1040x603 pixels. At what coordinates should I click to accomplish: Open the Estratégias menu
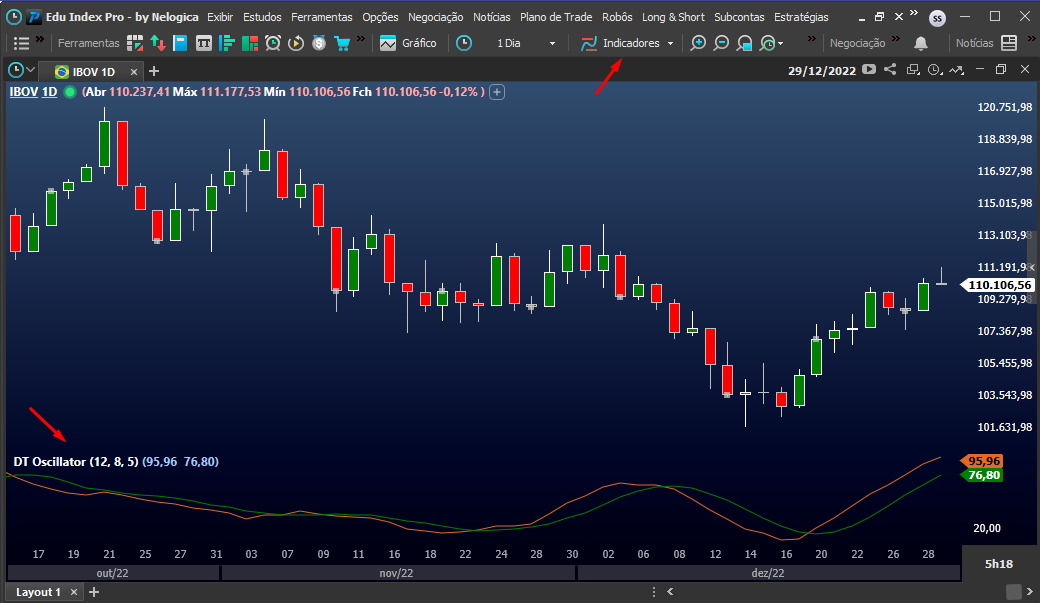[801, 17]
